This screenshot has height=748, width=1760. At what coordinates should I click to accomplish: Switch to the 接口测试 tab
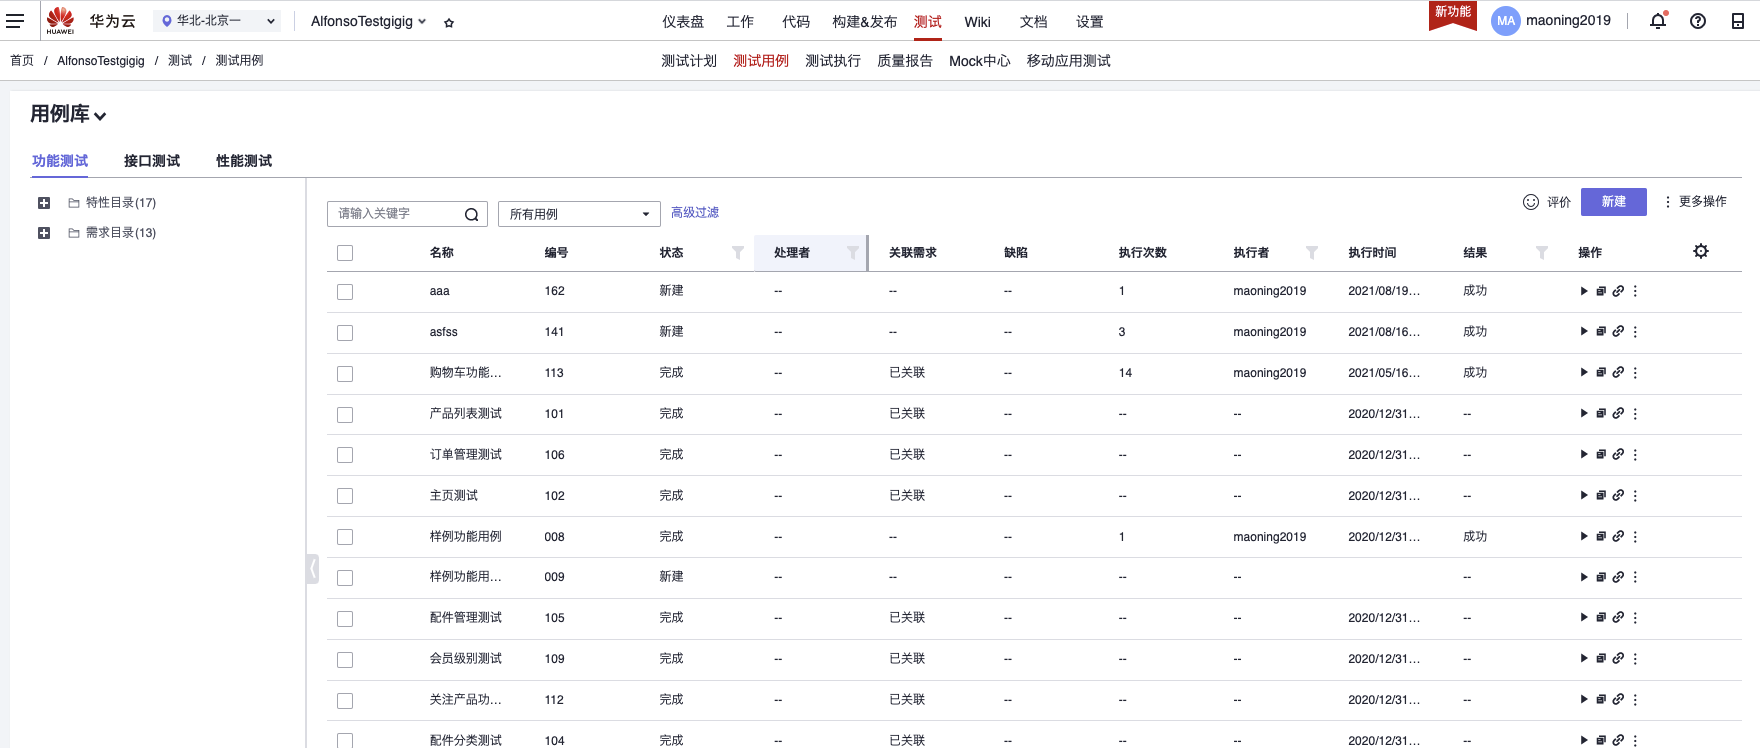point(152,161)
